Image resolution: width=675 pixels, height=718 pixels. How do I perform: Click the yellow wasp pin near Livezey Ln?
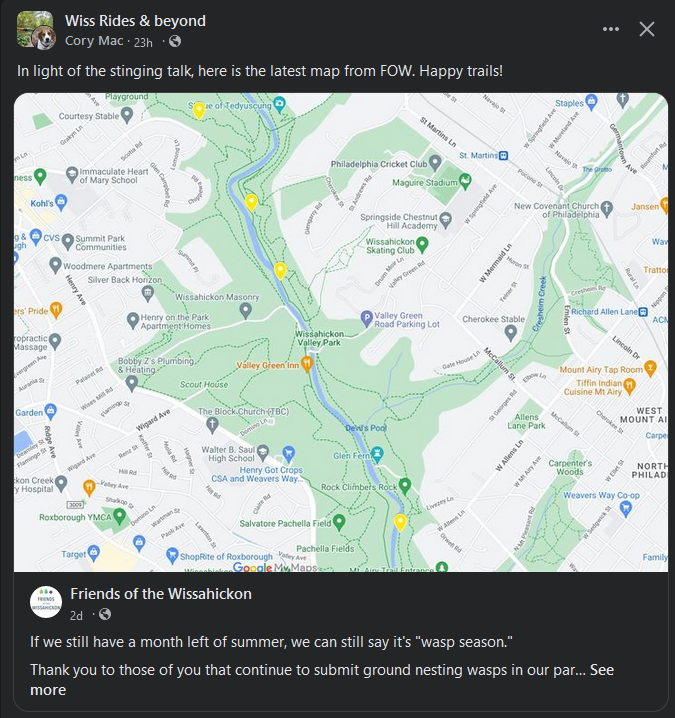click(400, 521)
